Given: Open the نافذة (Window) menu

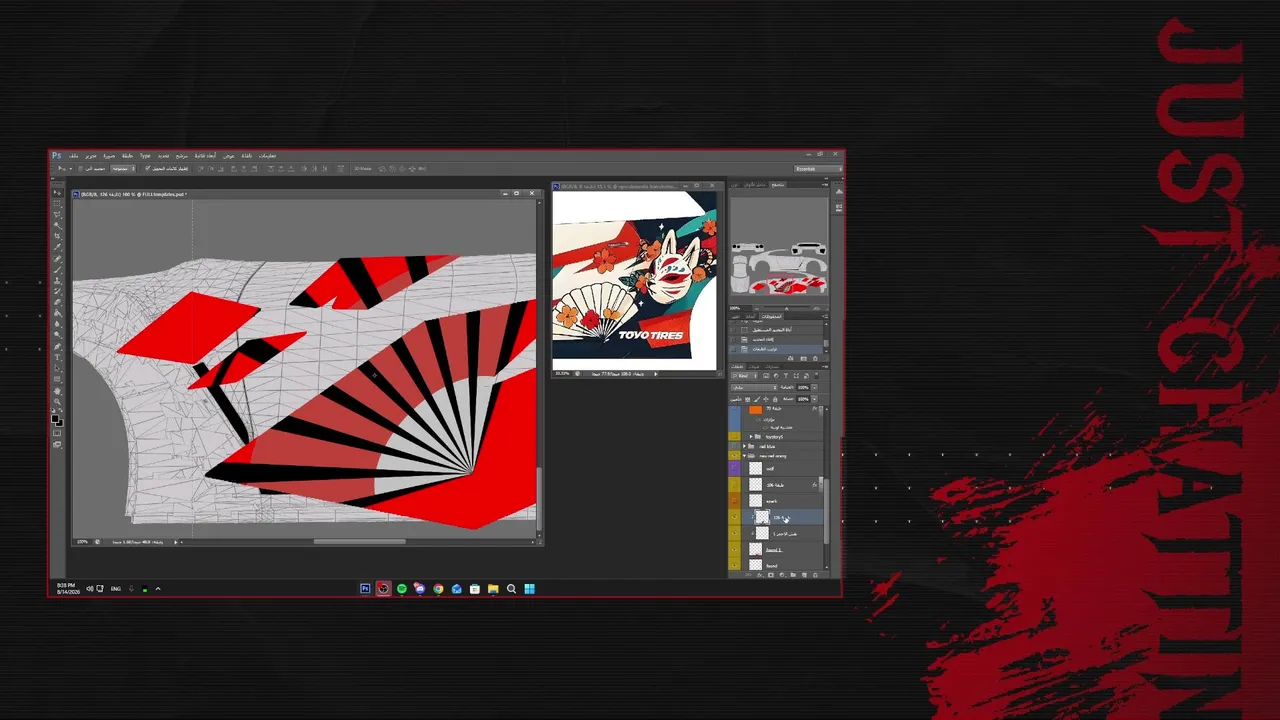Looking at the screenshot, I should (x=246, y=156).
